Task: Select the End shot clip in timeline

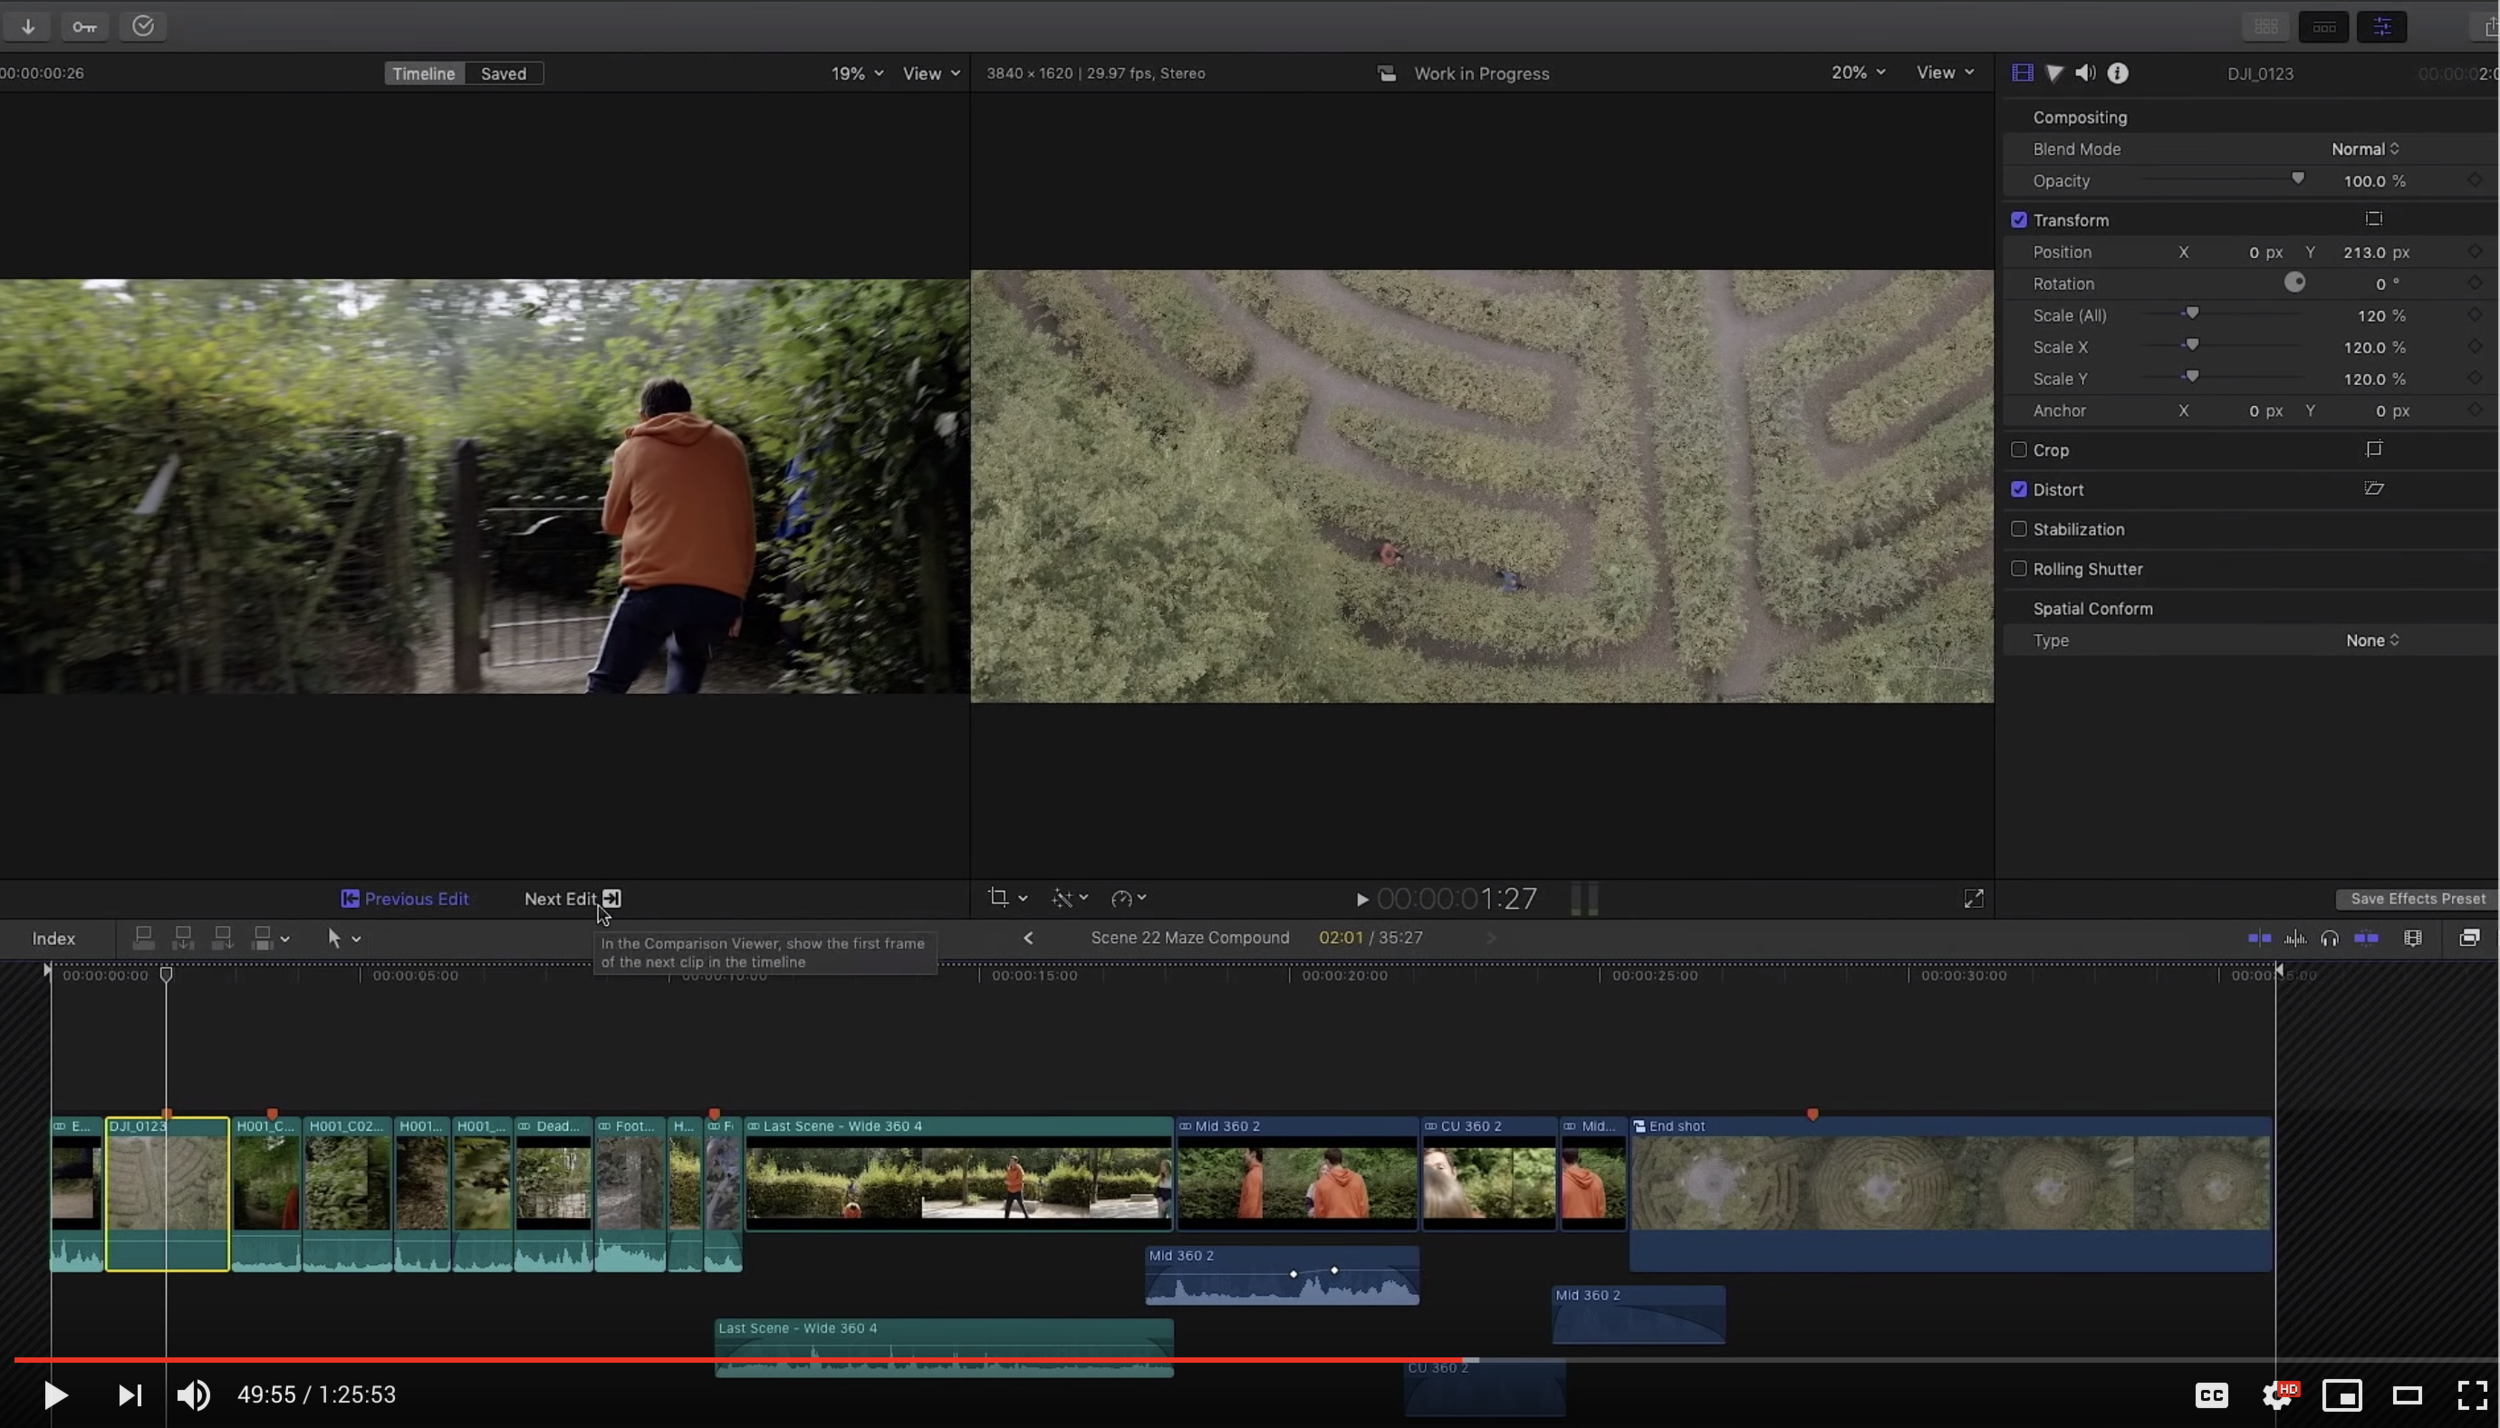Action: click(1951, 1194)
